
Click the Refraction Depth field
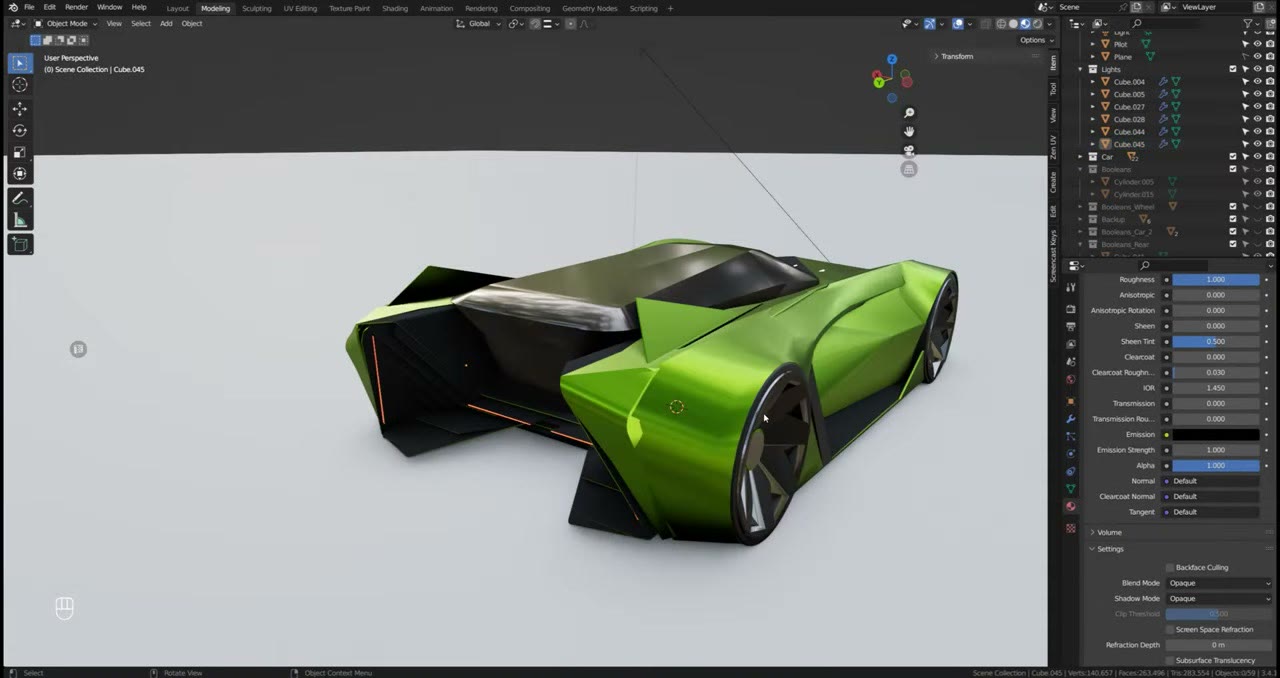[x=1220, y=645]
